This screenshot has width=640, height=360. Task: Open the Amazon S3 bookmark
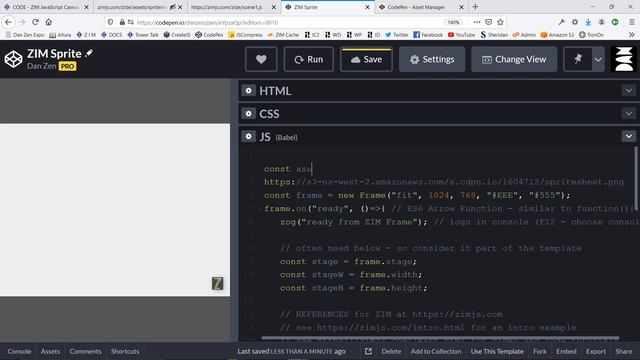557,35
